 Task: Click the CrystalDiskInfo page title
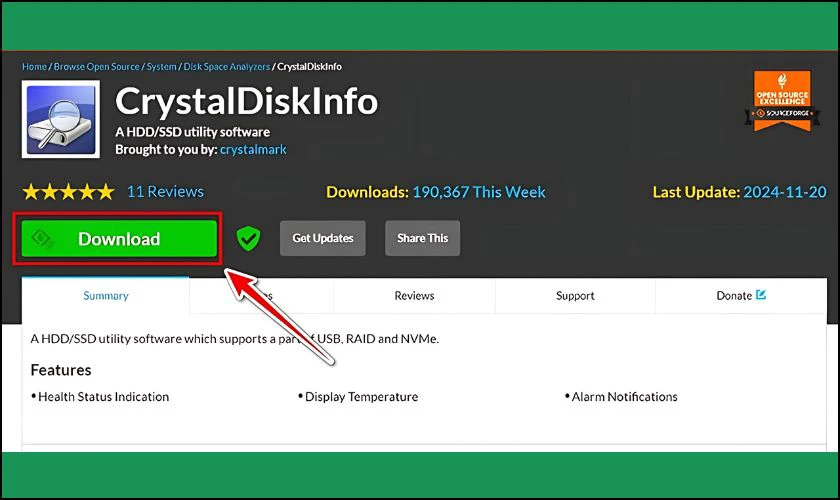click(246, 101)
